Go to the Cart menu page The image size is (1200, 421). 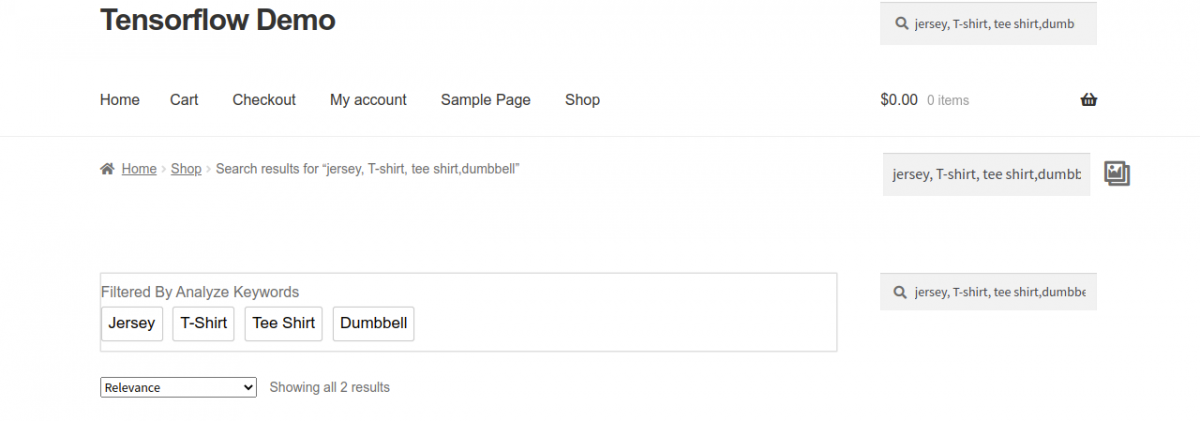(184, 100)
